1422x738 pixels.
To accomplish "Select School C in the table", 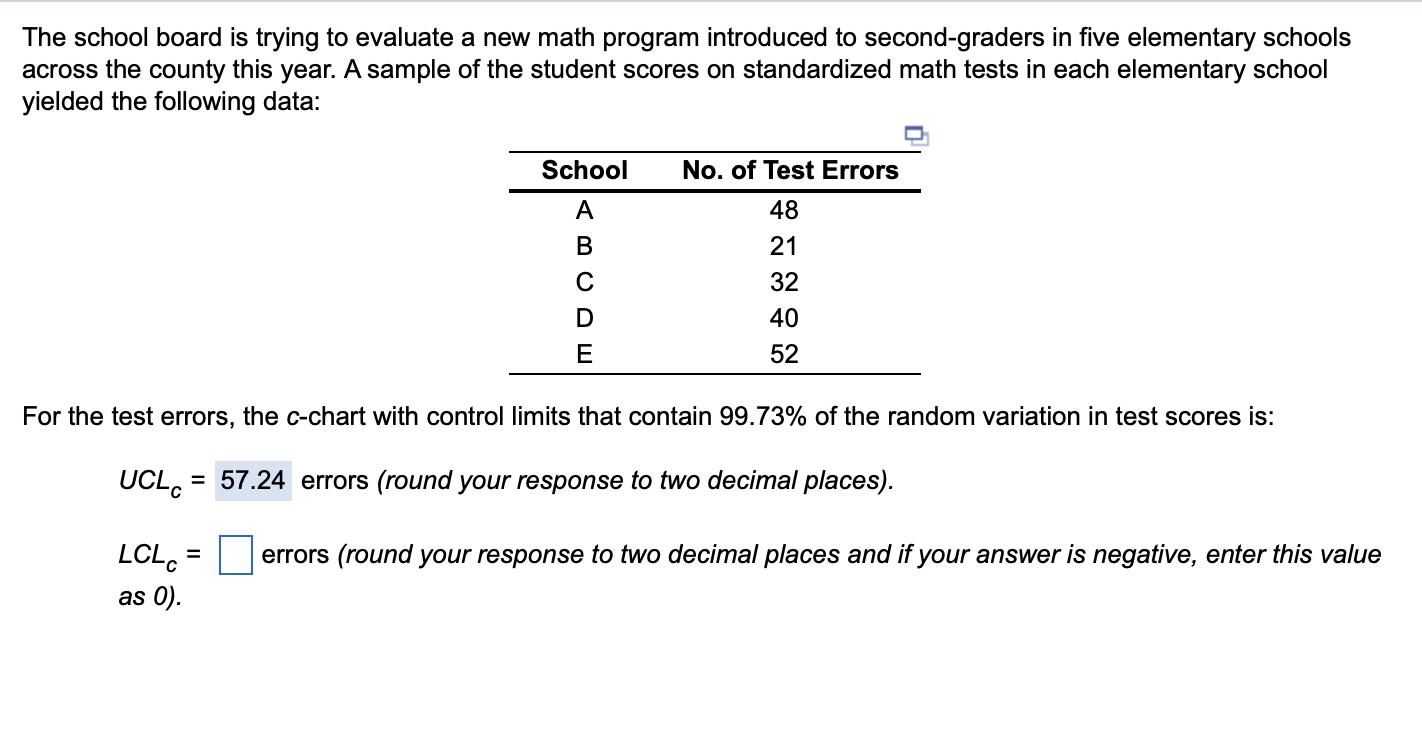I will [584, 282].
